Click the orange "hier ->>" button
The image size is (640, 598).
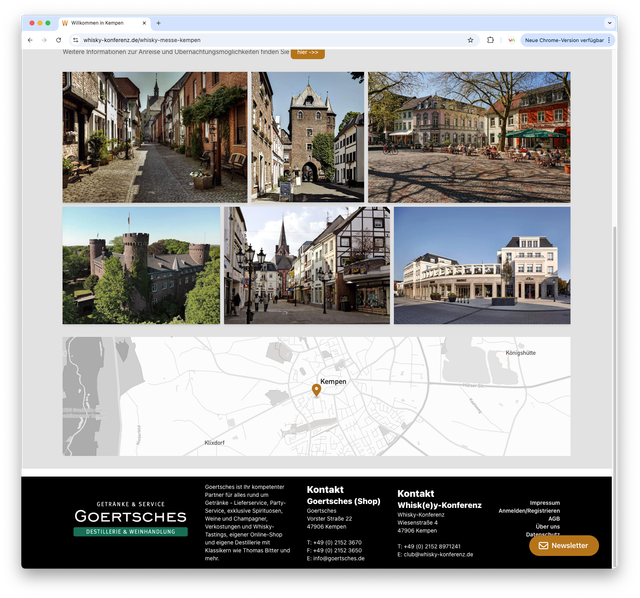coord(307,51)
